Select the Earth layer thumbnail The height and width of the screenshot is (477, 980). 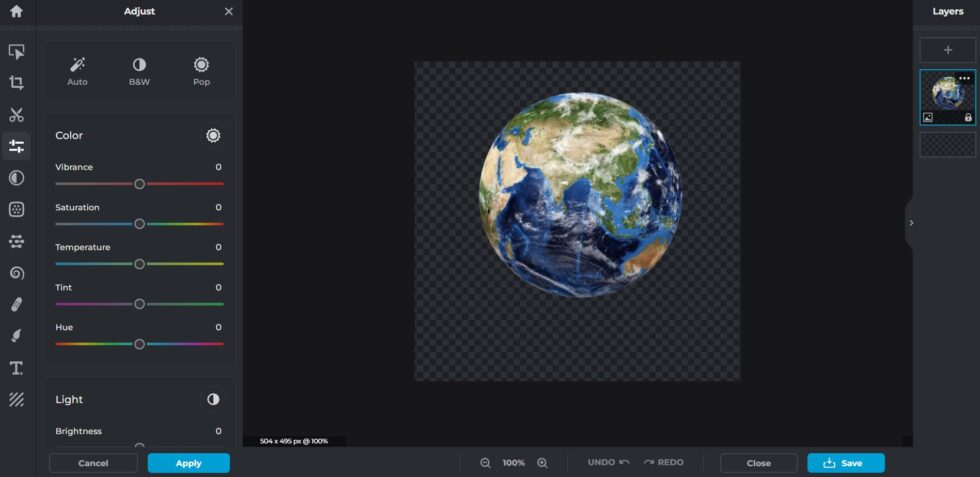(946, 96)
